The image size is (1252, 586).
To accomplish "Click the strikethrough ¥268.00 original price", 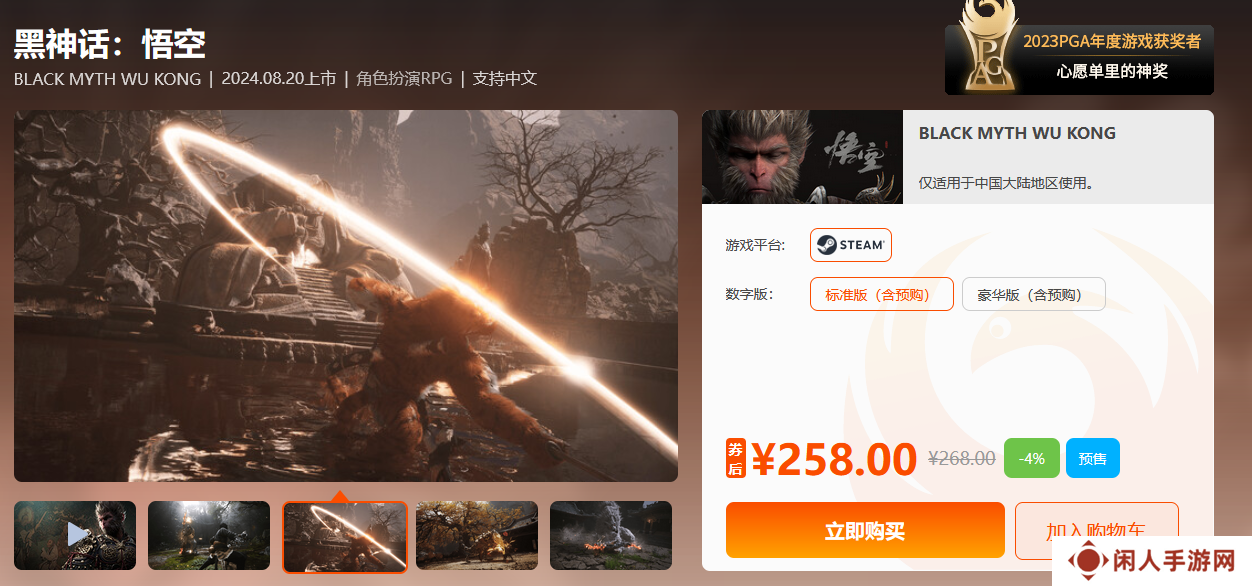I will point(962,458).
